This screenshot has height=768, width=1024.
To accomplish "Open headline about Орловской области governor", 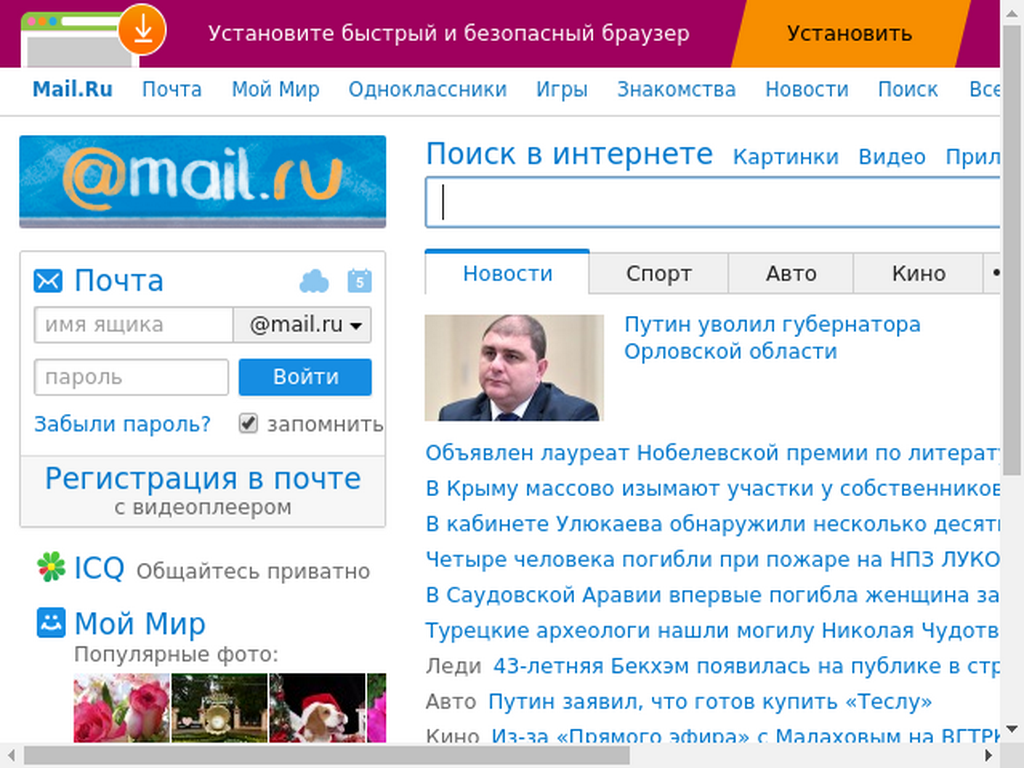I will 772,338.
